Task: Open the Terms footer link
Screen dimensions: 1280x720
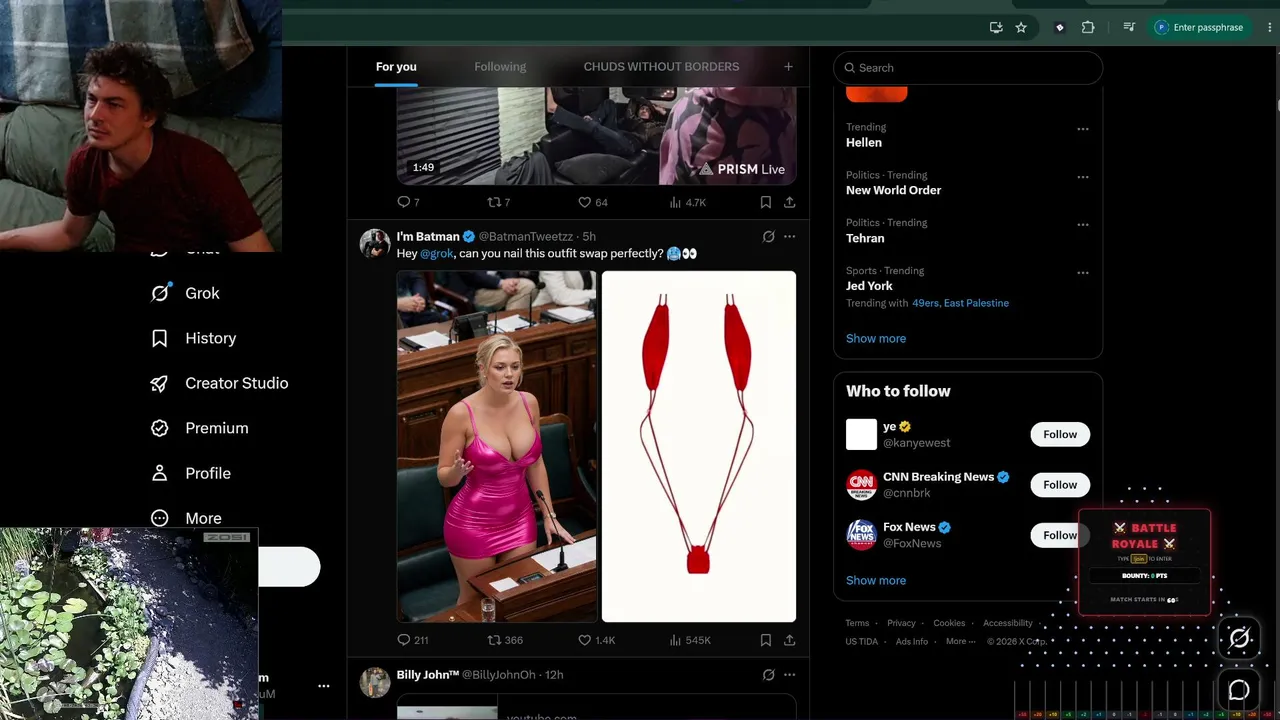Action: [x=857, y=623]
